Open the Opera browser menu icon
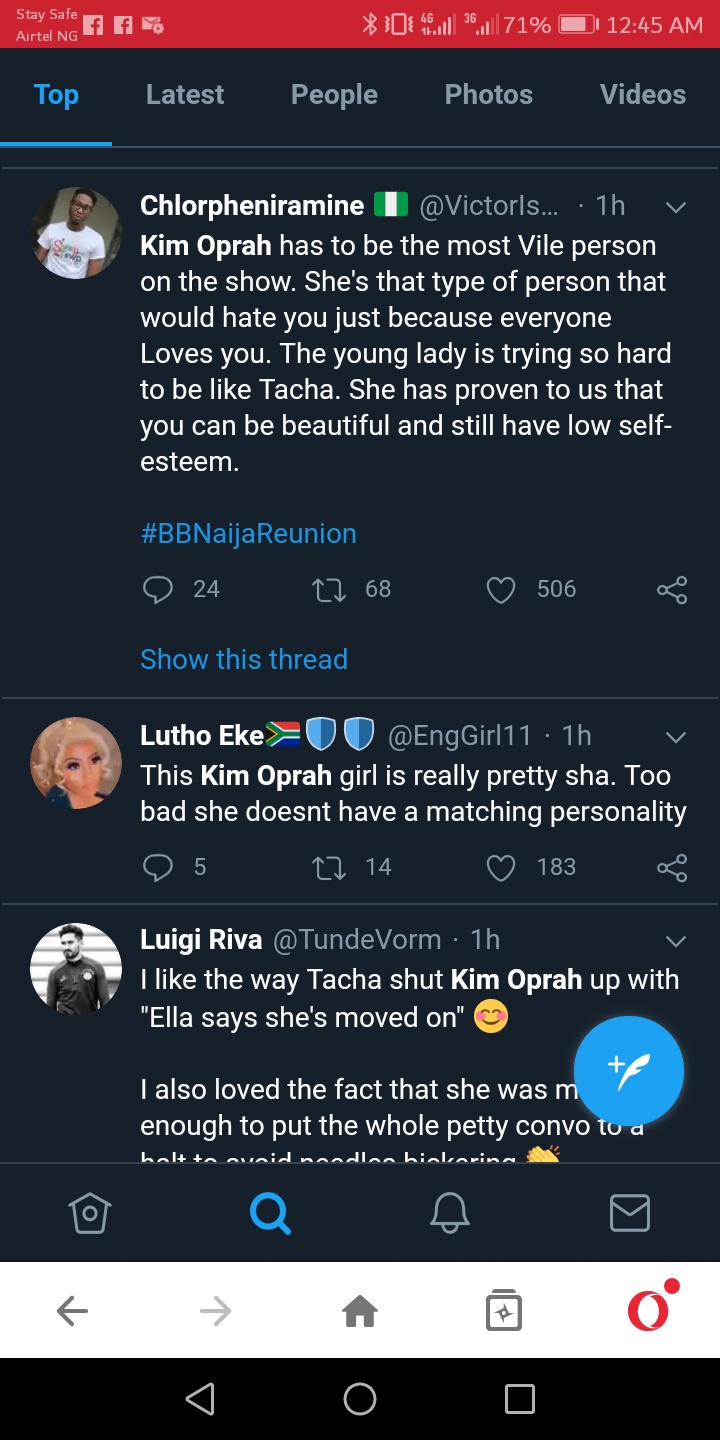720x1440 pixels. click(648, 1310)
